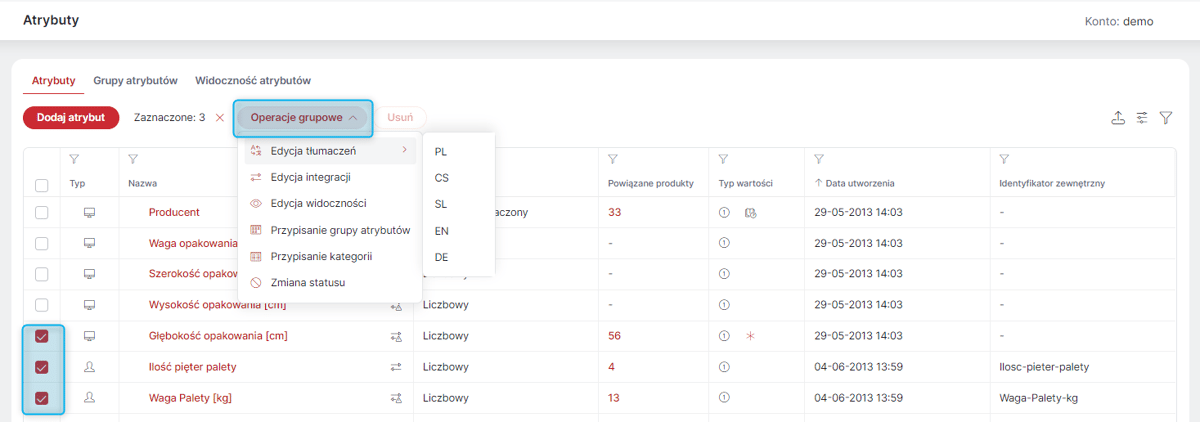1200x422 pixels.
Task: Switch to Grupy atrybutów tab
Action: point(136,80)
